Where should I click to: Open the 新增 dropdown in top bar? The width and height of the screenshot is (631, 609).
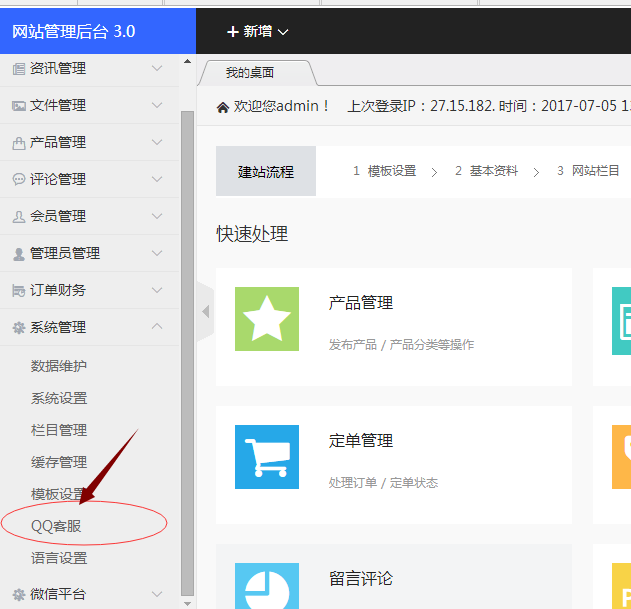coord(258,32)
